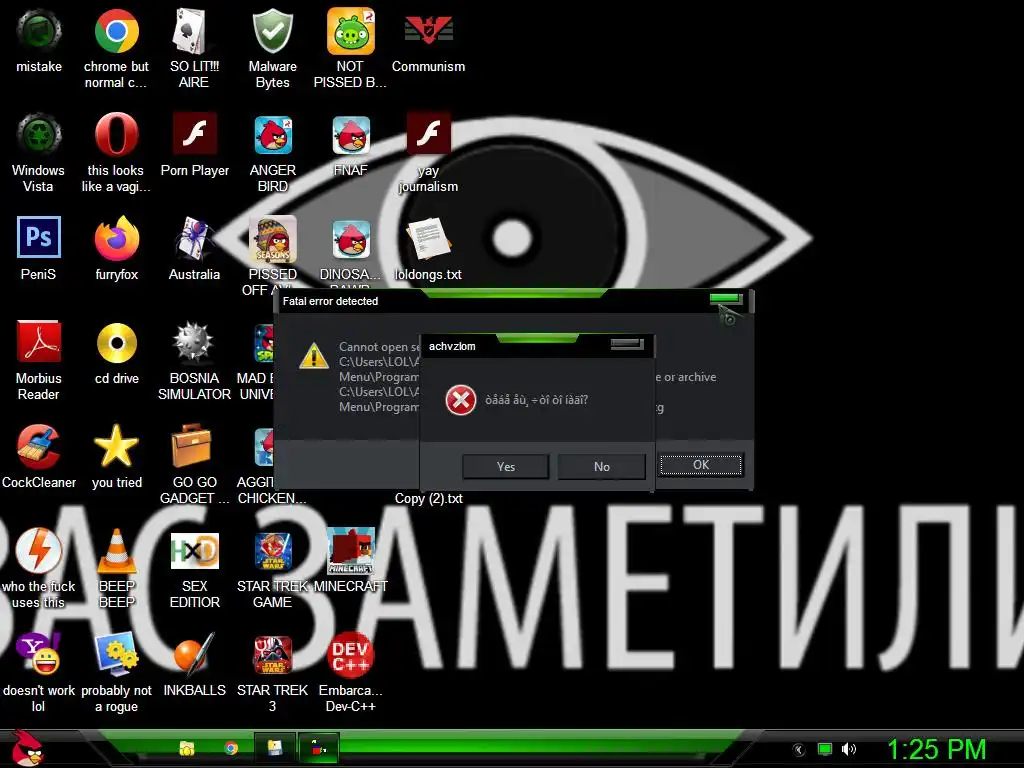Click the 'Embarca... Dev-C++' icon
The height and width of the screenshot is (768, 1024).
[351, 655]
